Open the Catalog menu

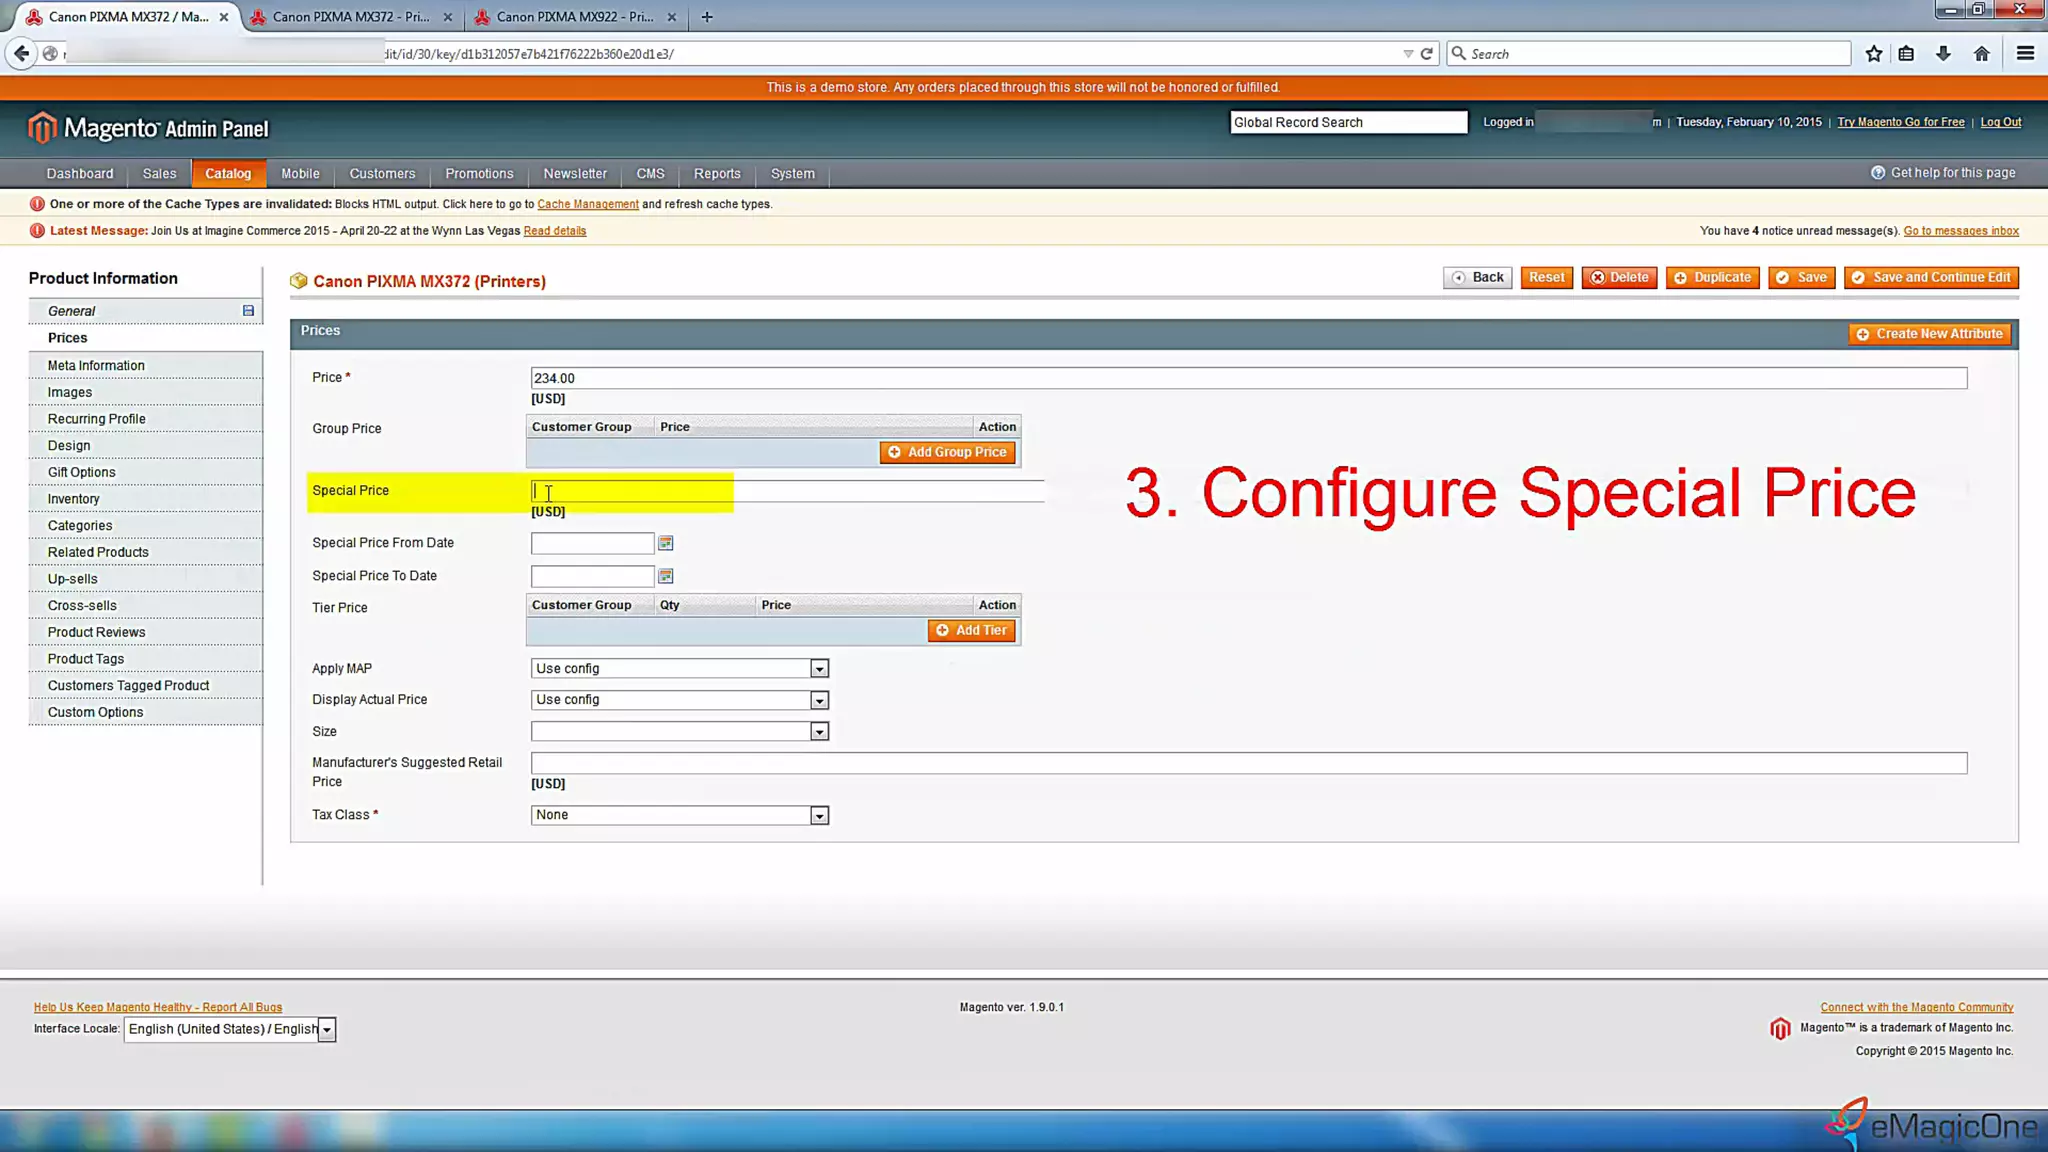228,174
